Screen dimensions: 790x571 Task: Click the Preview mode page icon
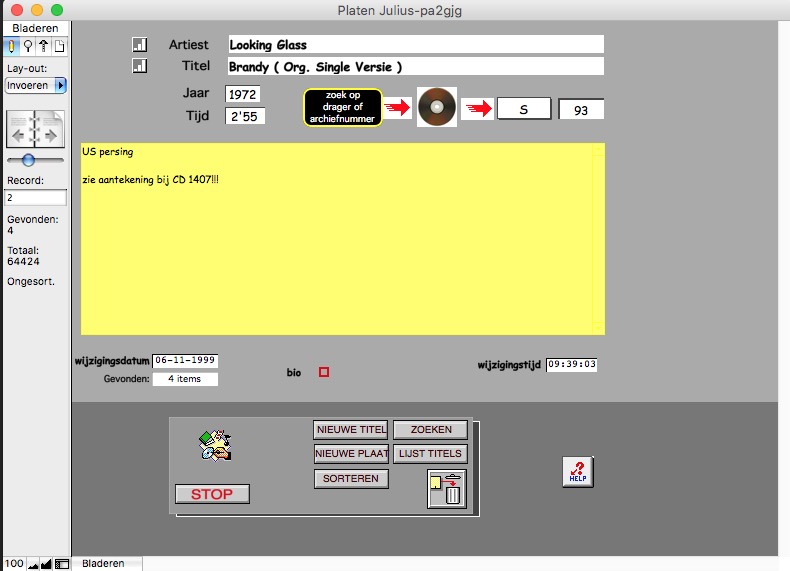click(59, 46)
